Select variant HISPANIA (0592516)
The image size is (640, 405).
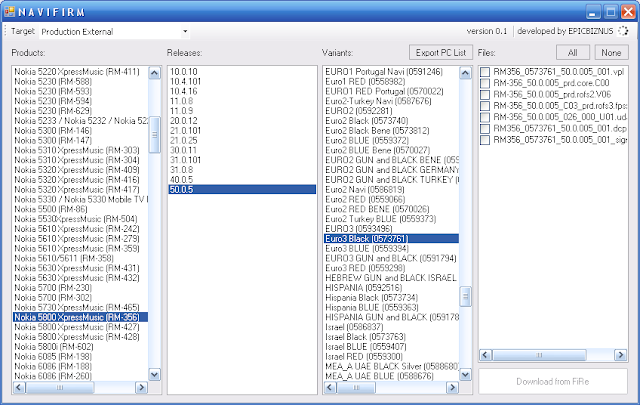coord(364,288)
